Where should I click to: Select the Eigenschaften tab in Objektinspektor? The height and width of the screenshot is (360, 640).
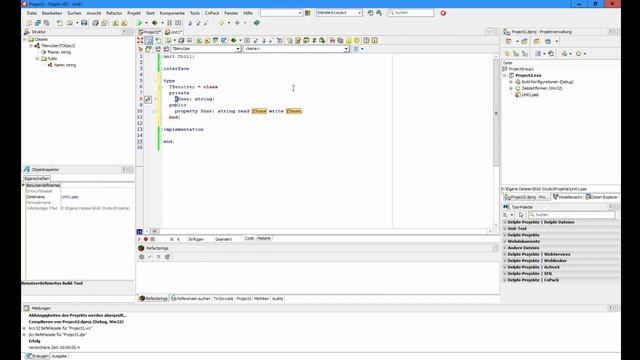click(x=37, y=179)
